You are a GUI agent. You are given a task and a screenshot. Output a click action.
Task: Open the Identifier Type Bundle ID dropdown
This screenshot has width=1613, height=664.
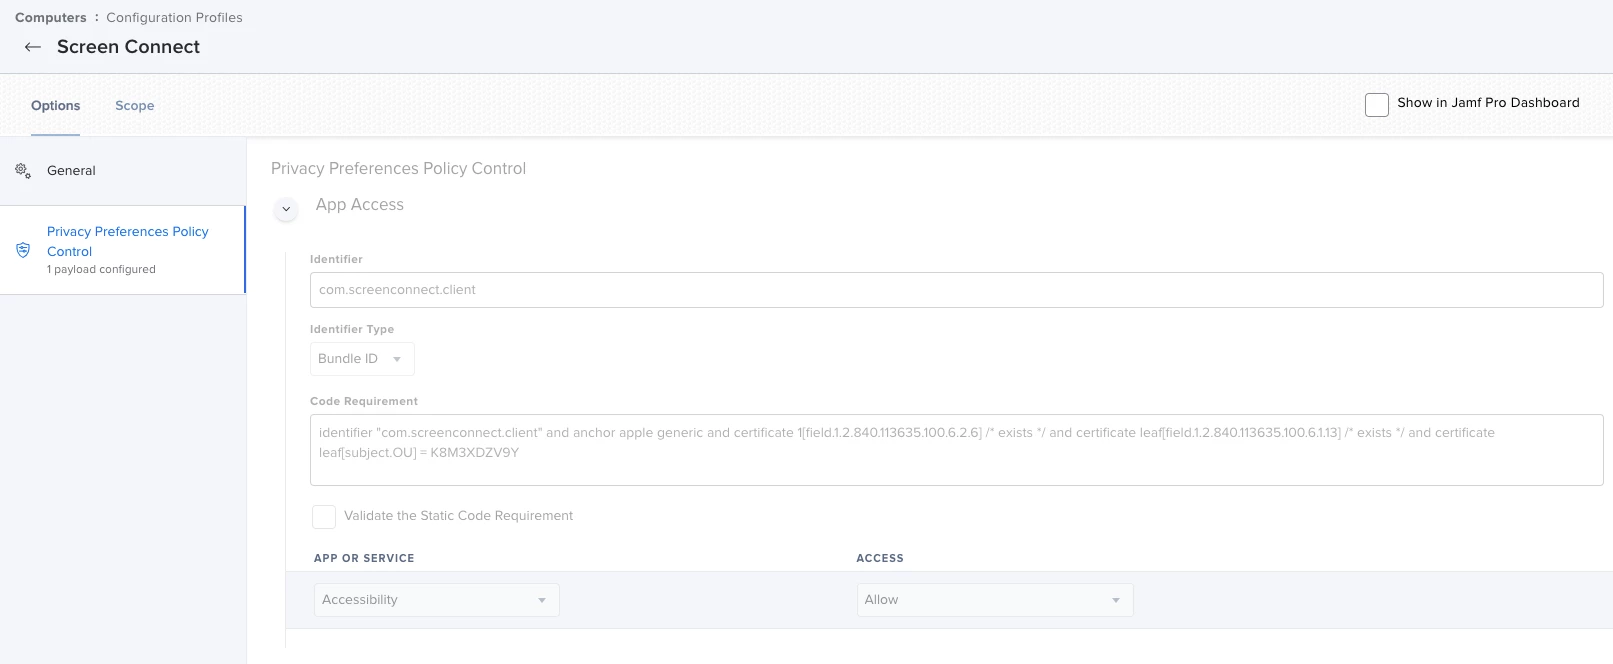(362, 359)
